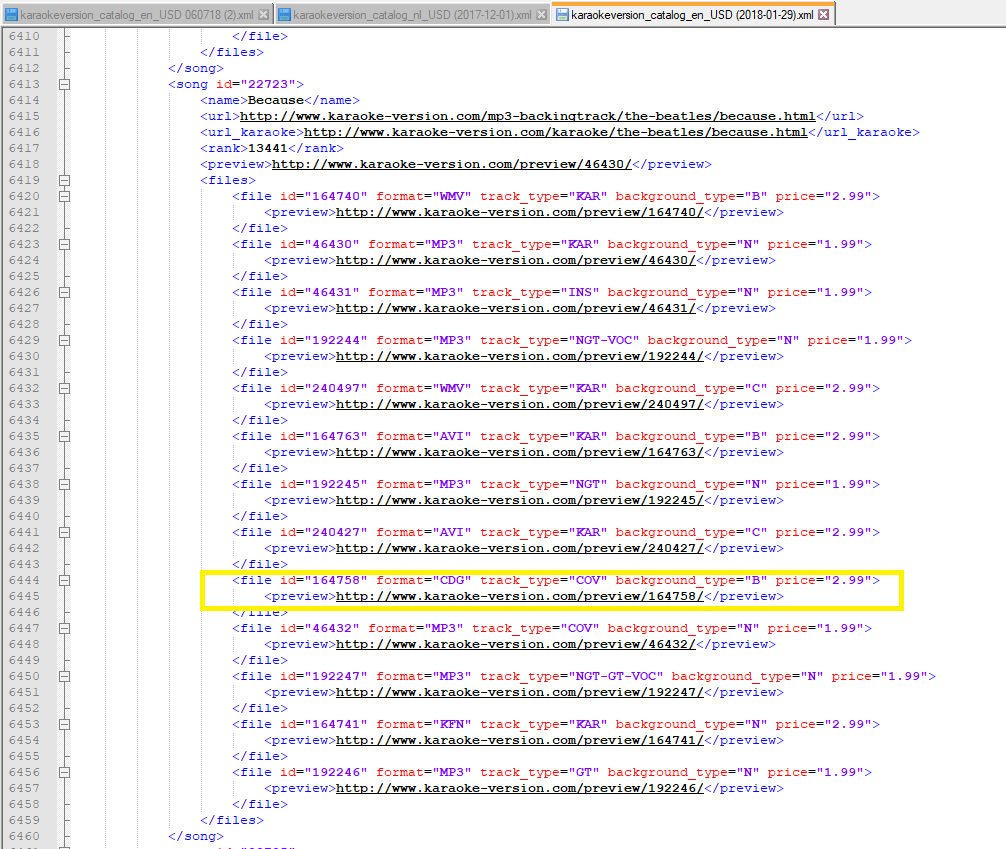This screenshot has width=1006, height=849.
Task: Collapse the files block at line 6419
Action: coord(65,181)
